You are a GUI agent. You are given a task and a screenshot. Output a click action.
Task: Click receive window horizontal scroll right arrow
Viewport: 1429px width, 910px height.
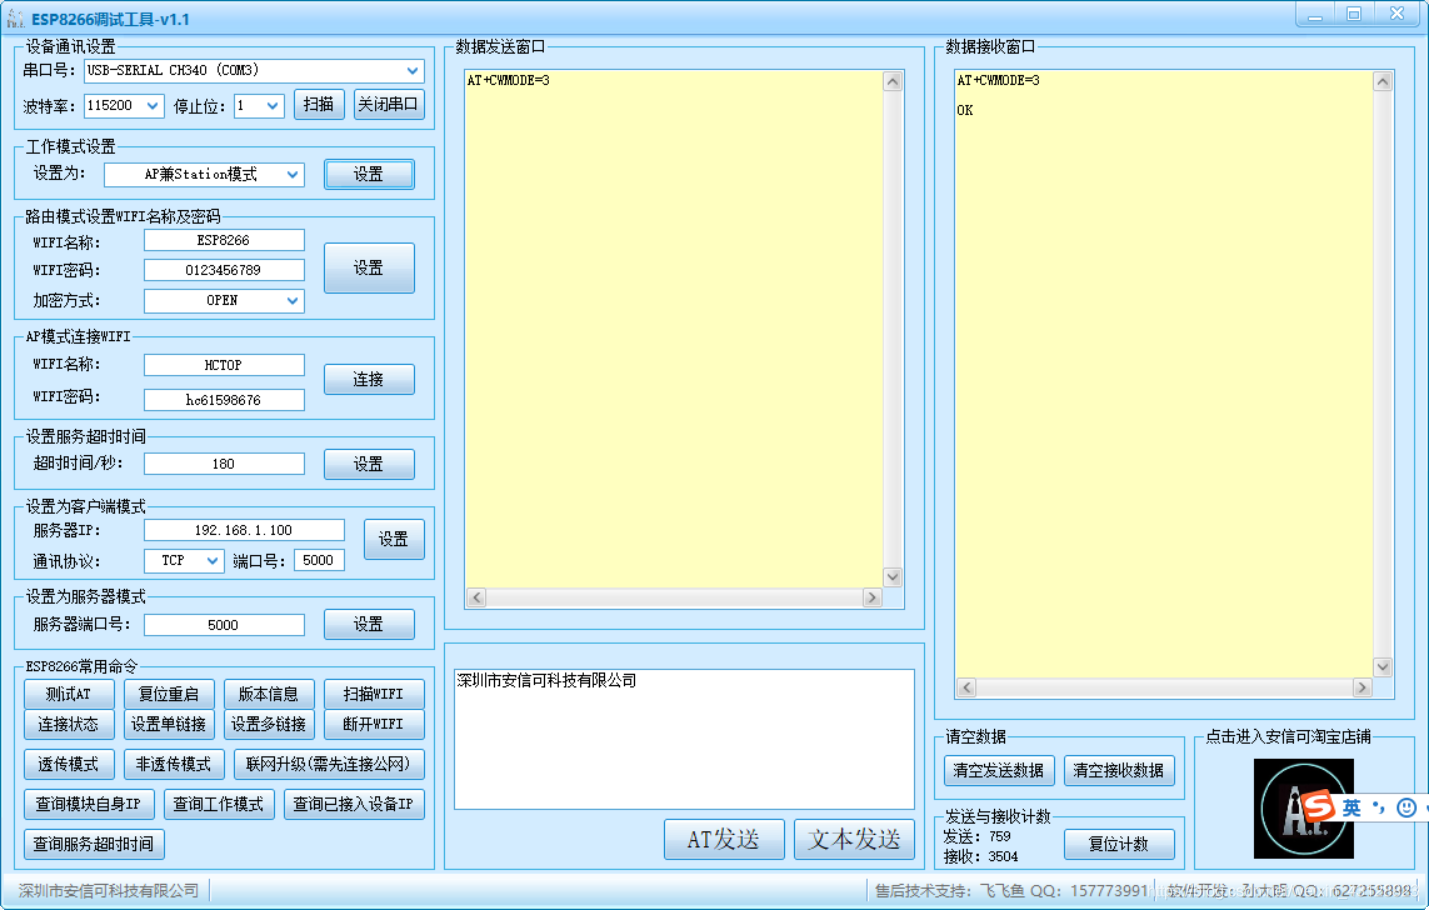[x=1362, y=687]
